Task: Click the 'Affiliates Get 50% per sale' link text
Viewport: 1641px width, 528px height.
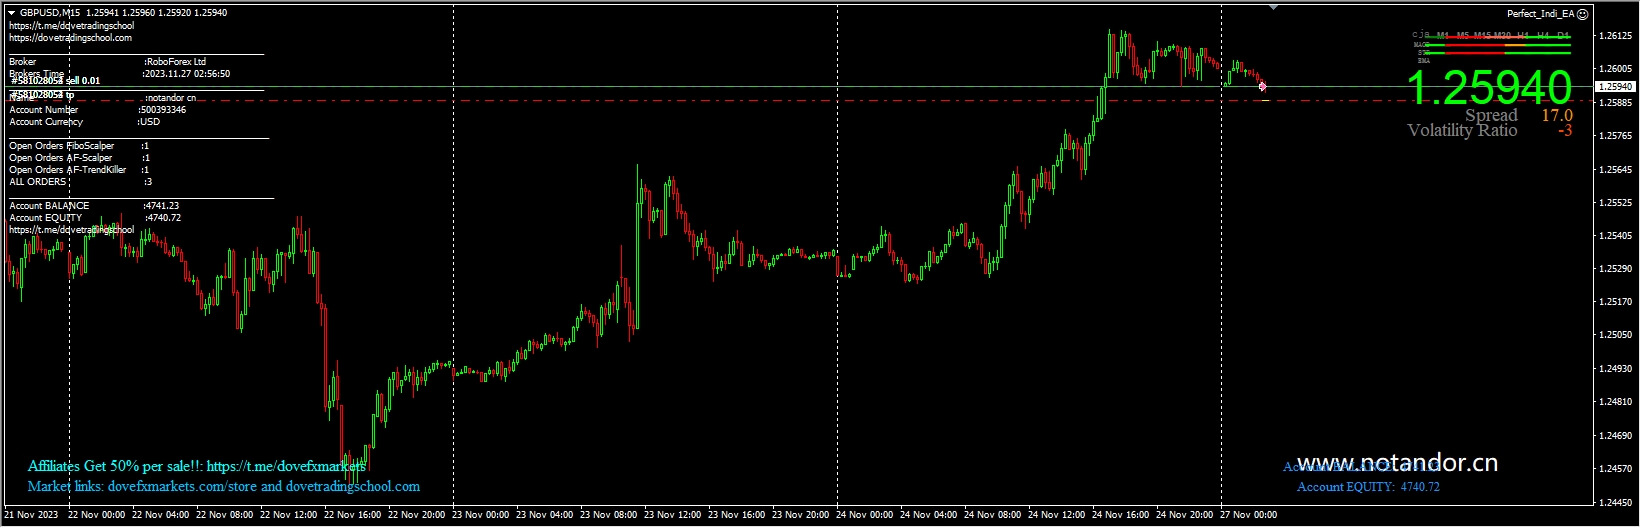Action: [197, 466]
